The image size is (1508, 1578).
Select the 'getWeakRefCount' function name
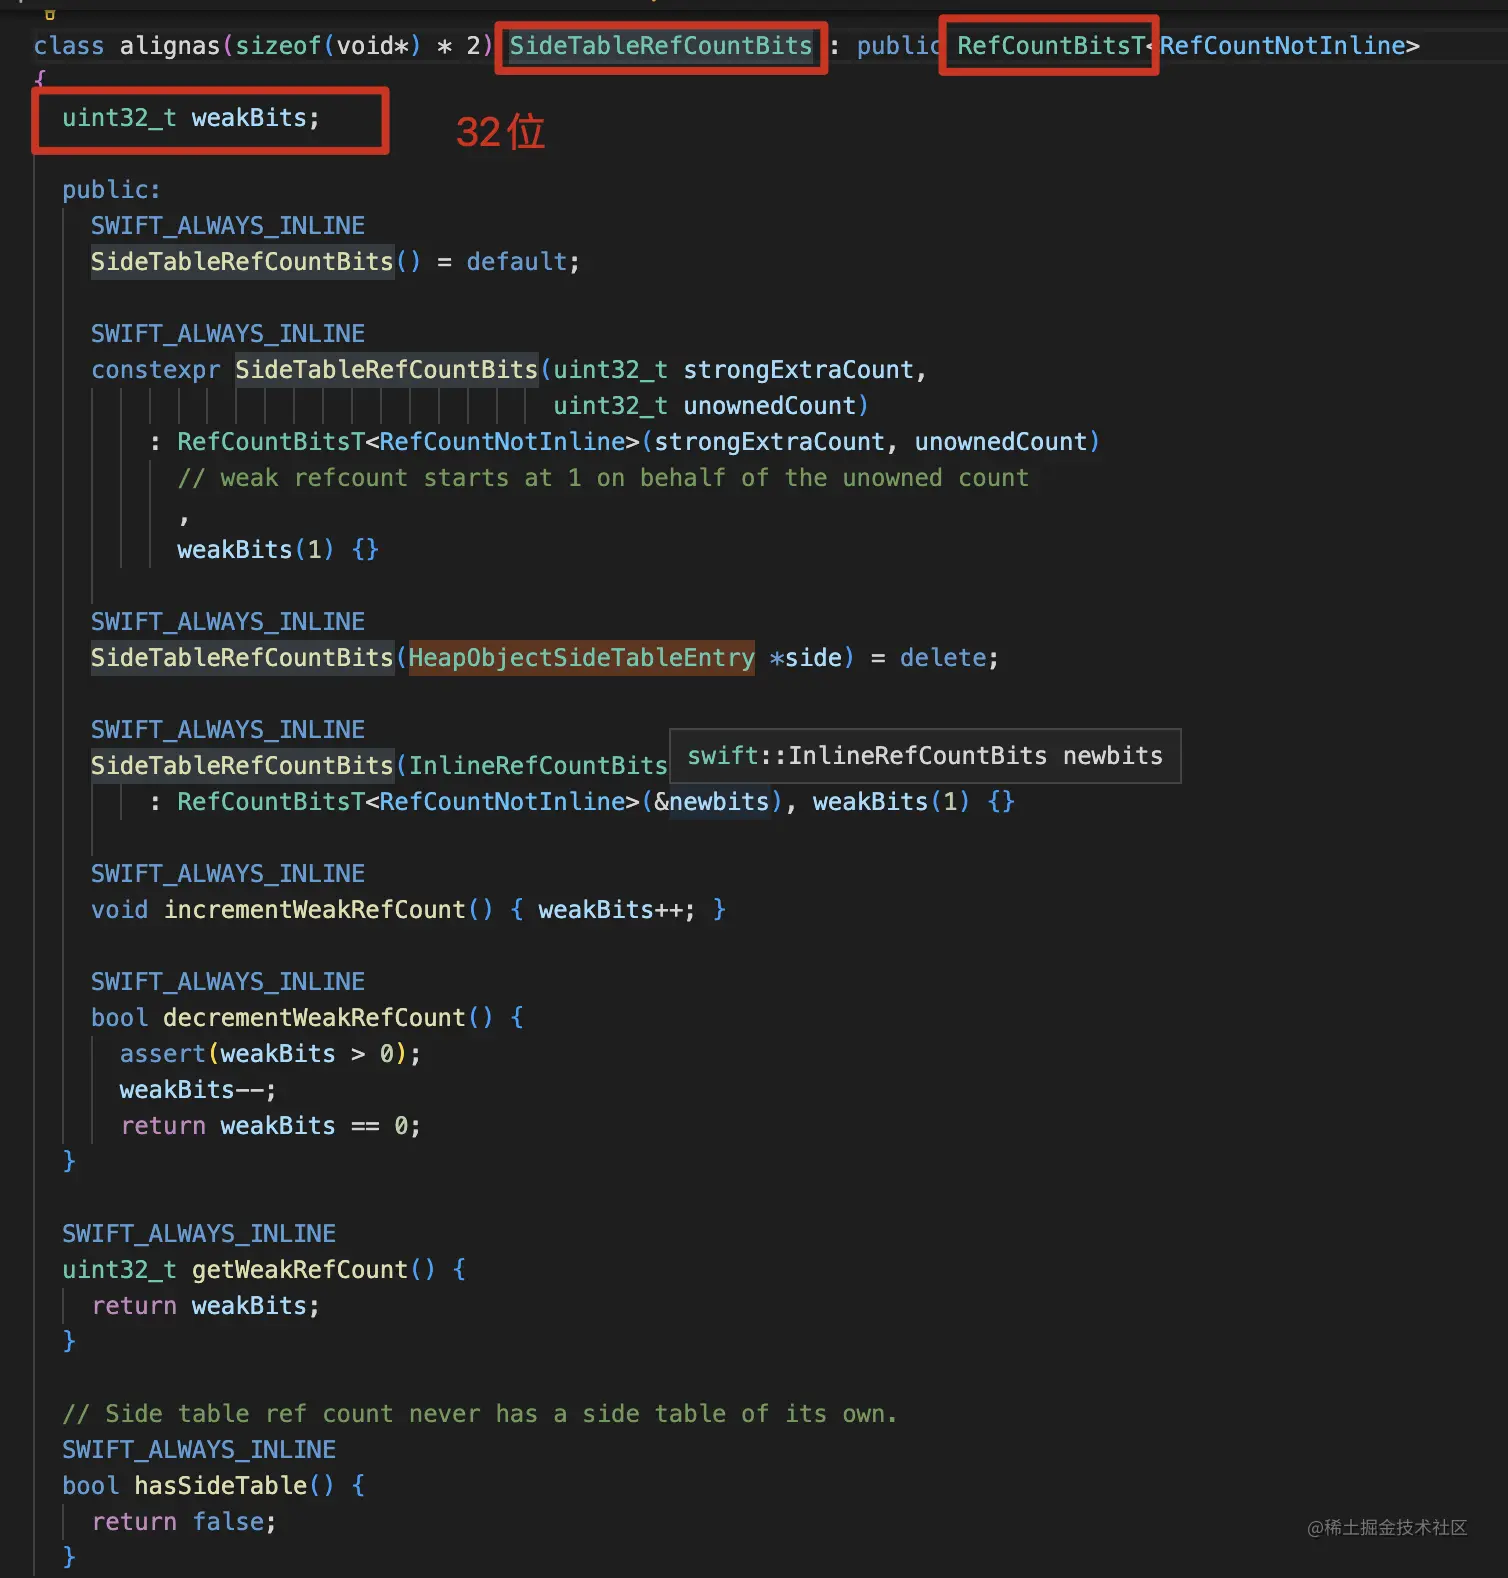300,1270
